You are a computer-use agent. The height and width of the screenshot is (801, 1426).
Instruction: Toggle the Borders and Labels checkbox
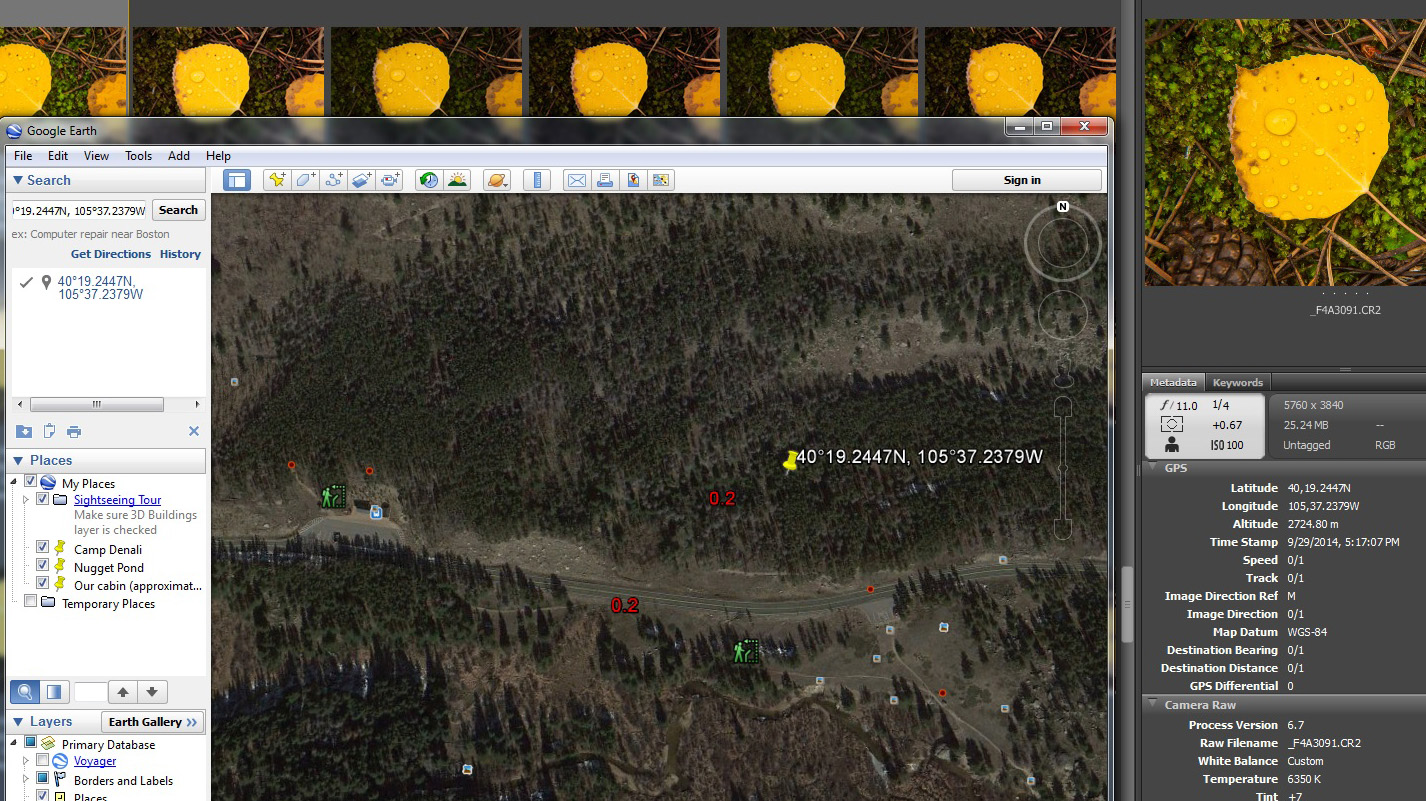click(42, 779)
